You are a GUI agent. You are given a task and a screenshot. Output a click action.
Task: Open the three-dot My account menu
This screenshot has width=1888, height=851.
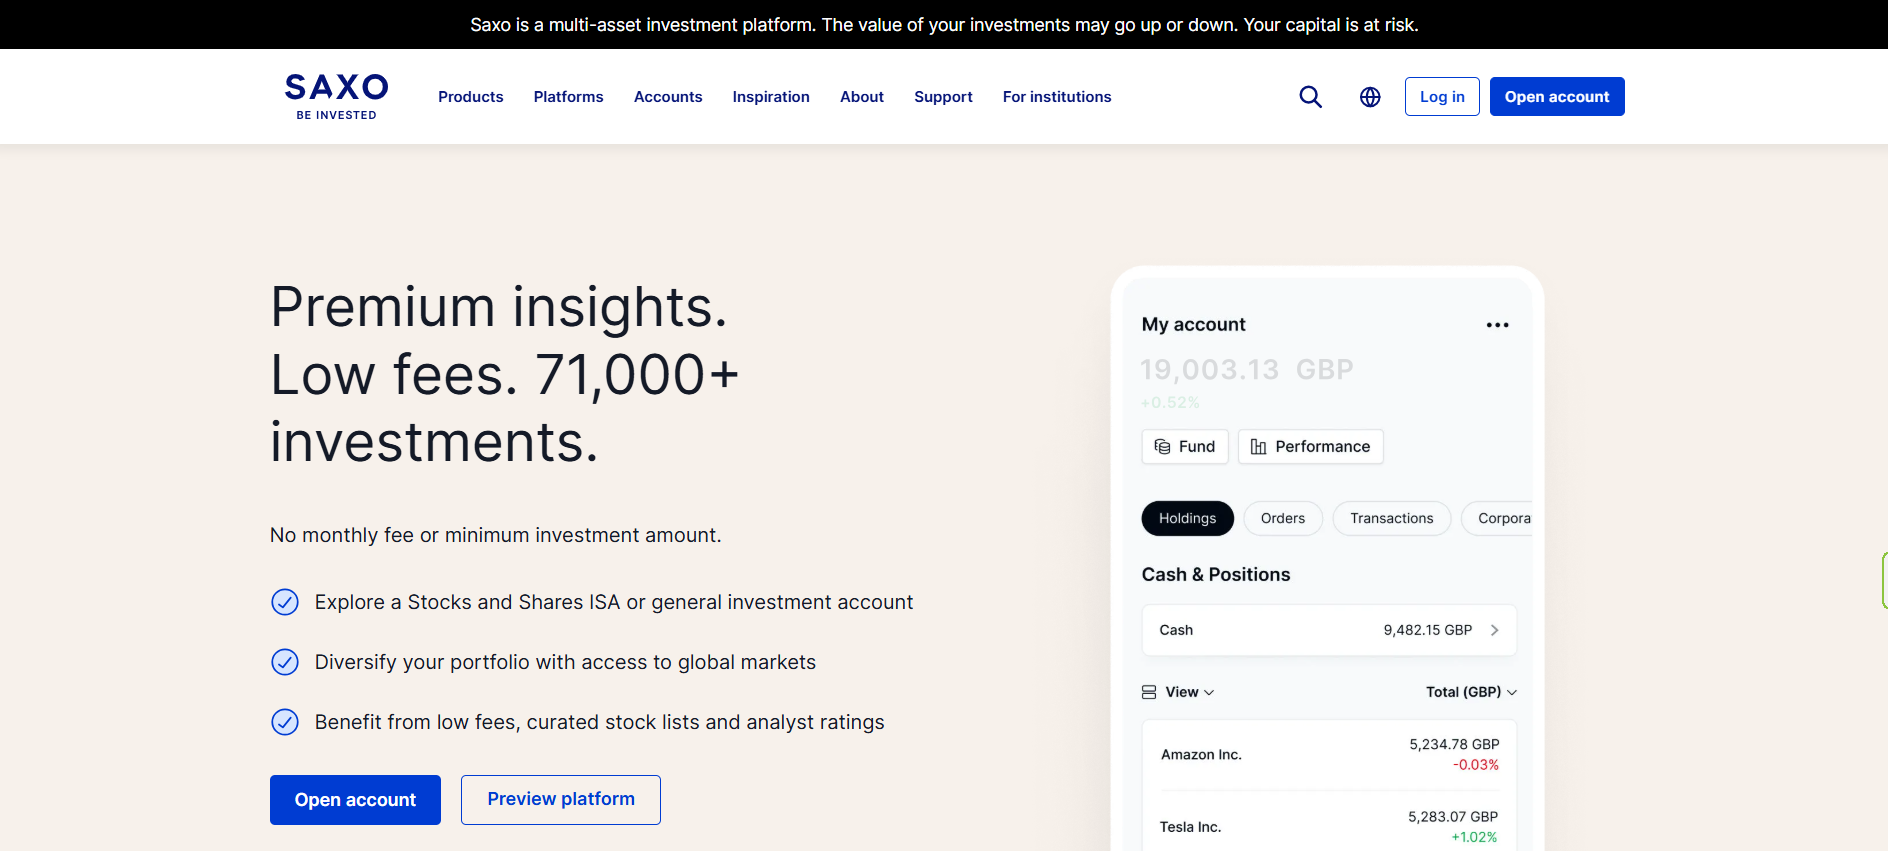pos(1497,325)
